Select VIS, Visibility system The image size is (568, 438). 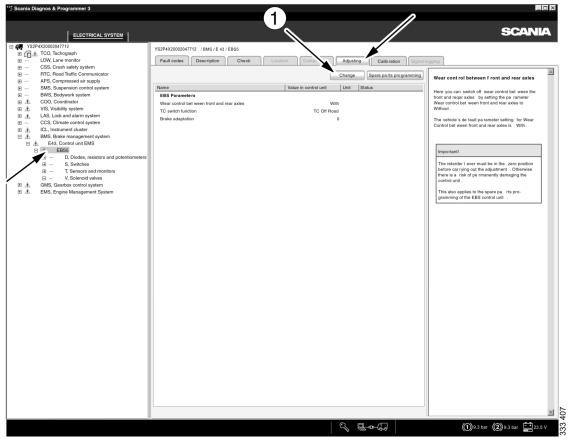point(62,109)
